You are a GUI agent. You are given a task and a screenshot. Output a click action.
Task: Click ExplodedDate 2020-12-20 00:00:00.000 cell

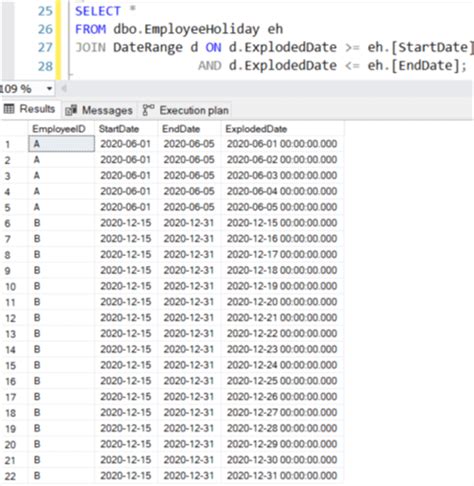(x=283, y=302)
